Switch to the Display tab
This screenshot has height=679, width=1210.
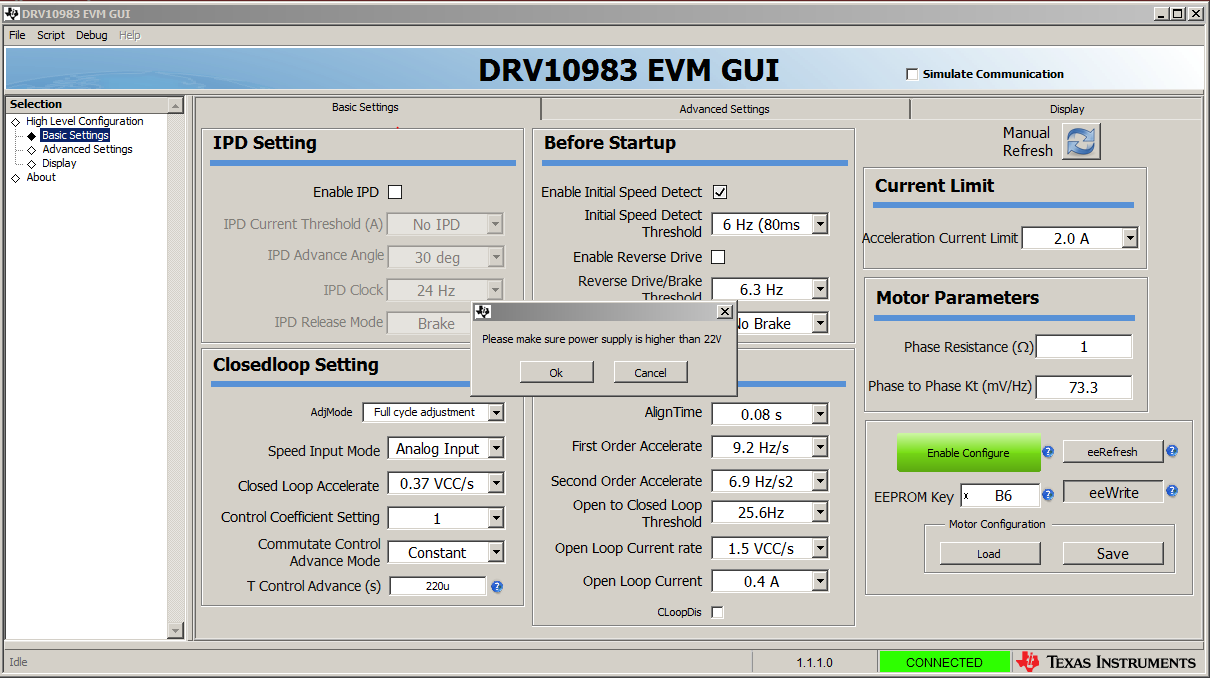click(x=1067, y=109)
